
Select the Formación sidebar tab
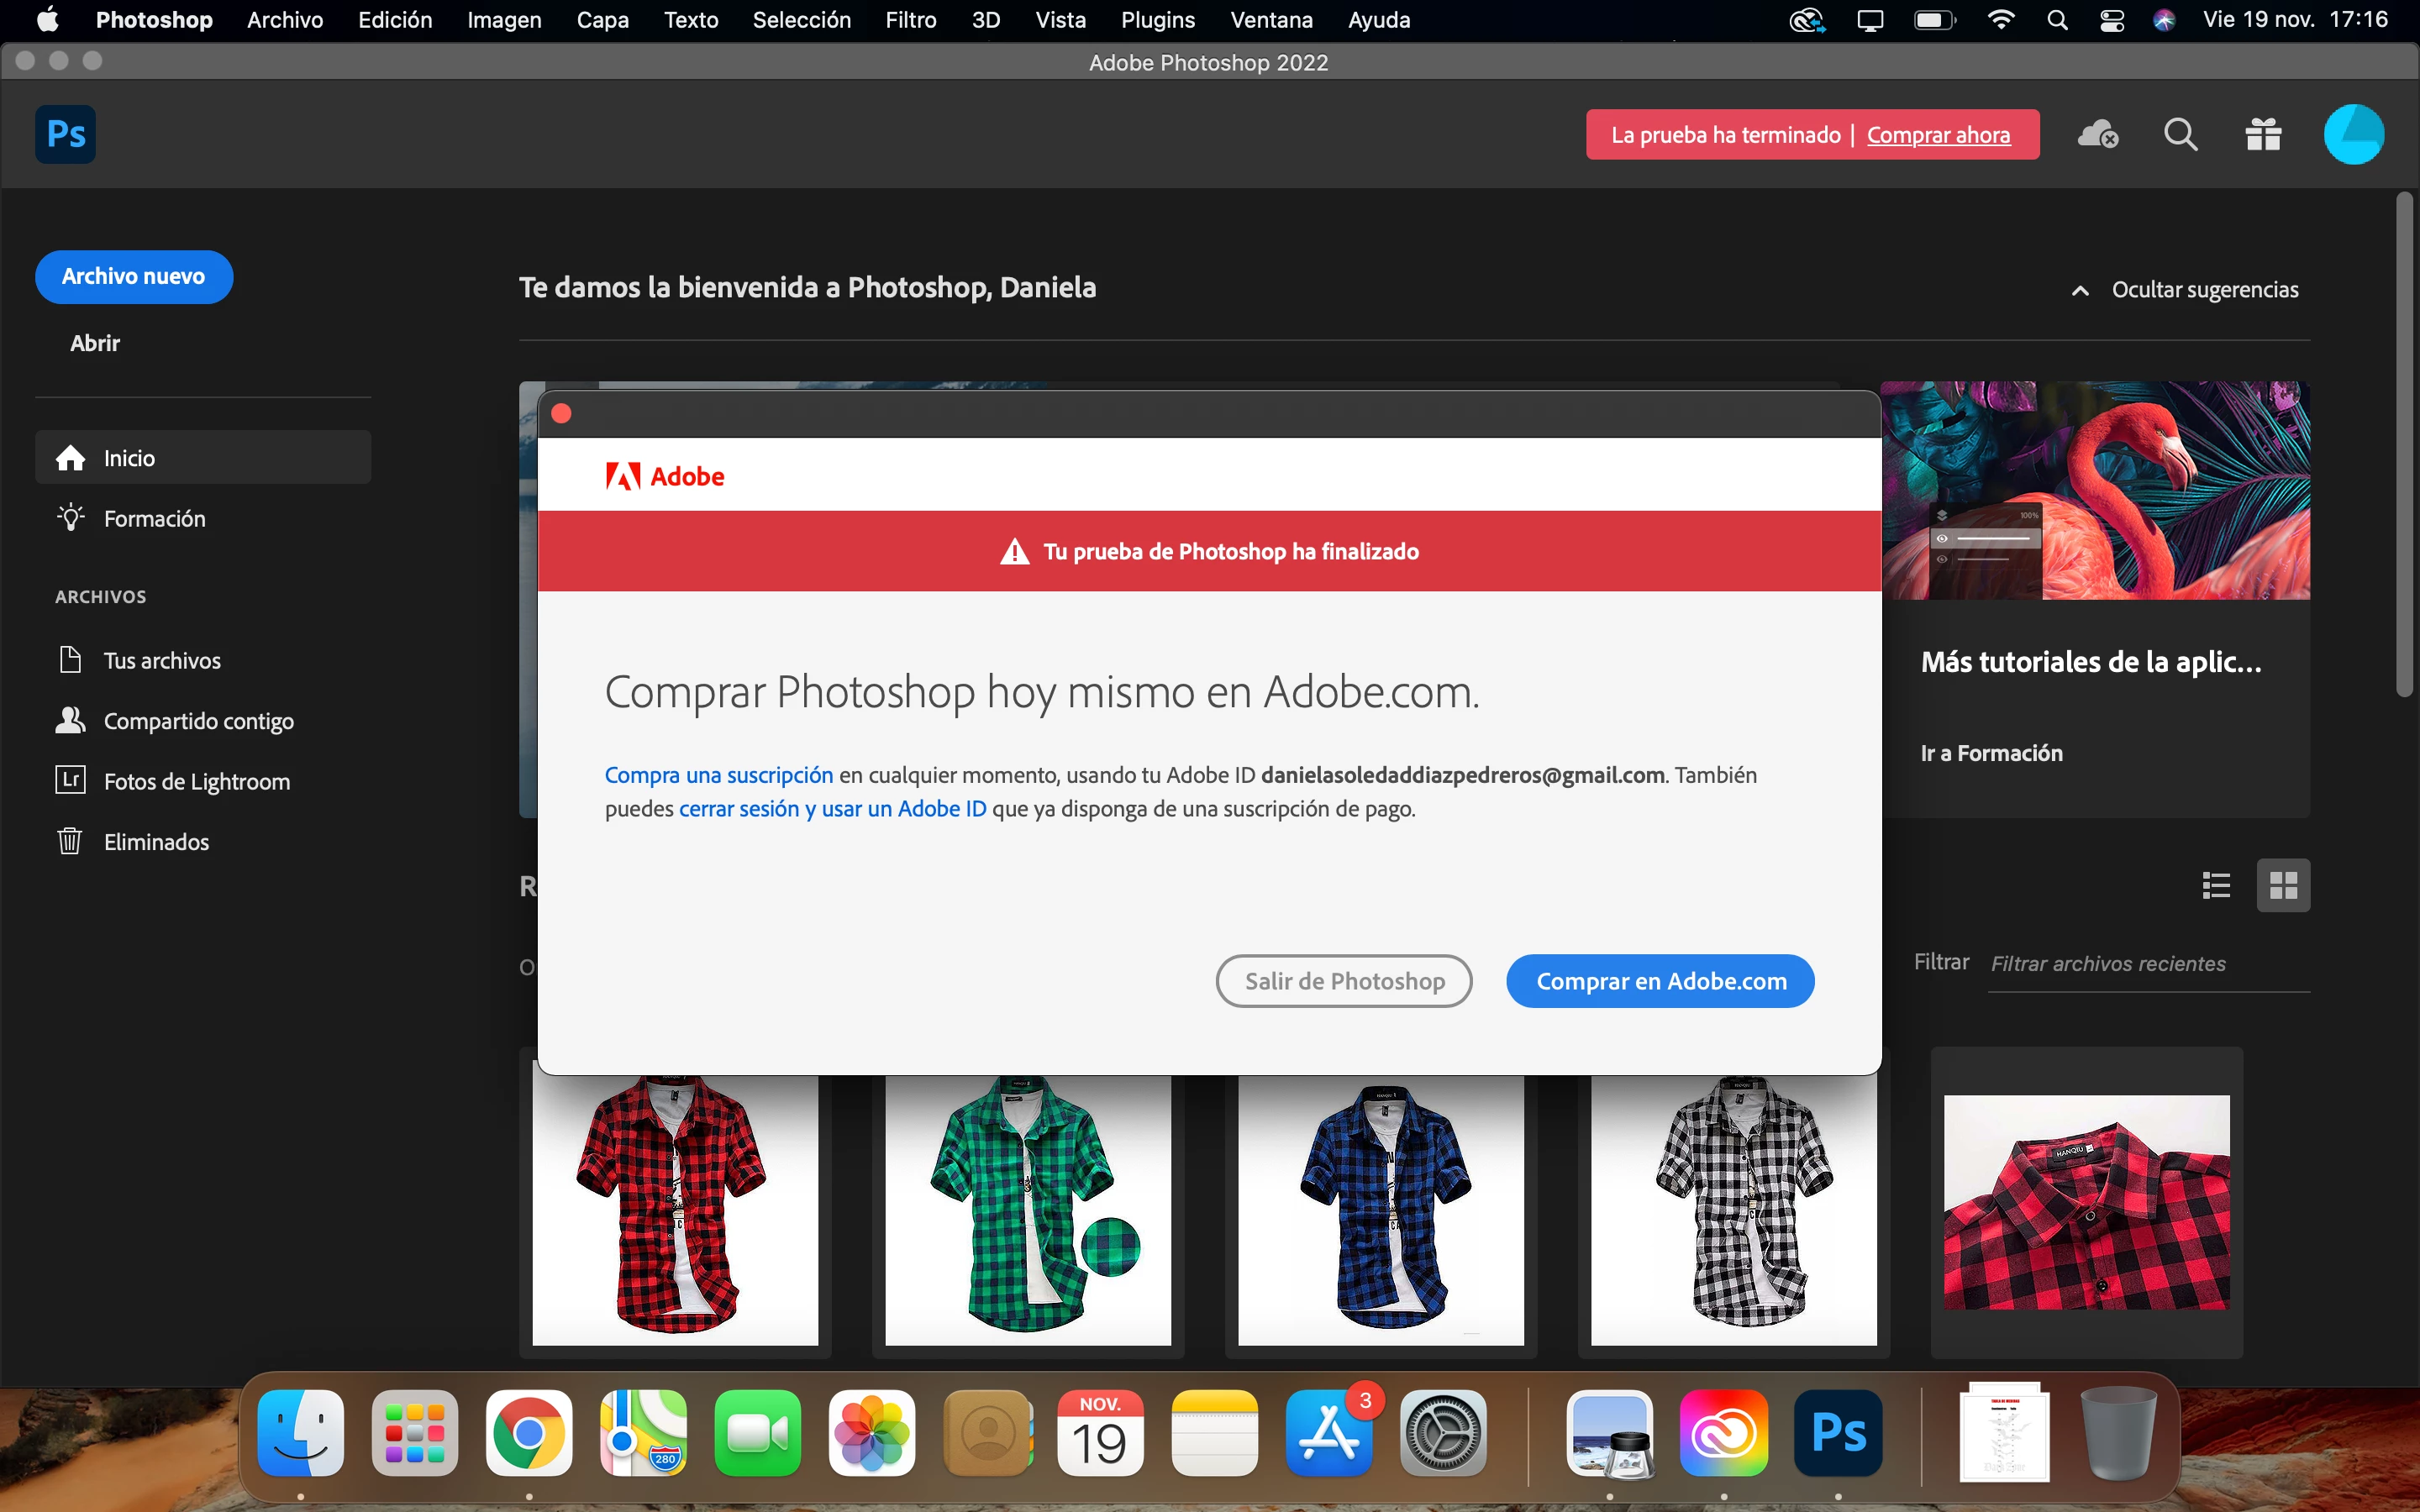[x=154, y=518]
